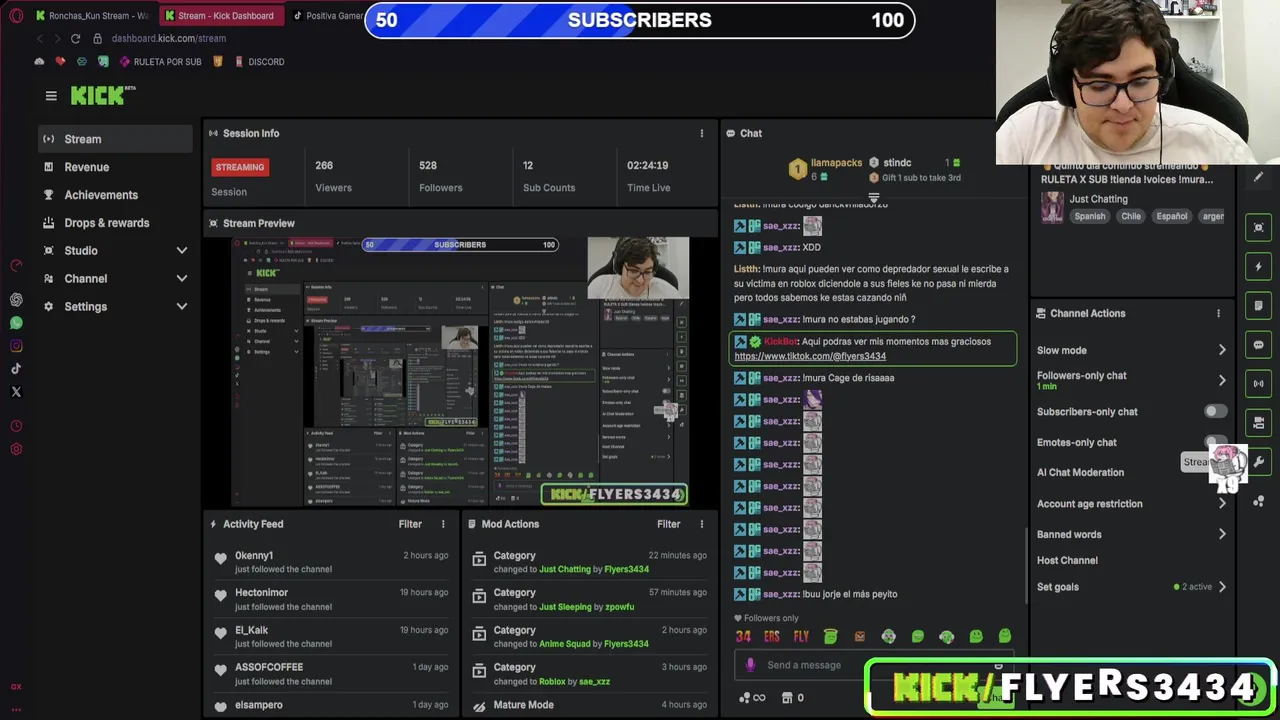
Task: Click Send a message input field
Action: [x=872, y=665]
